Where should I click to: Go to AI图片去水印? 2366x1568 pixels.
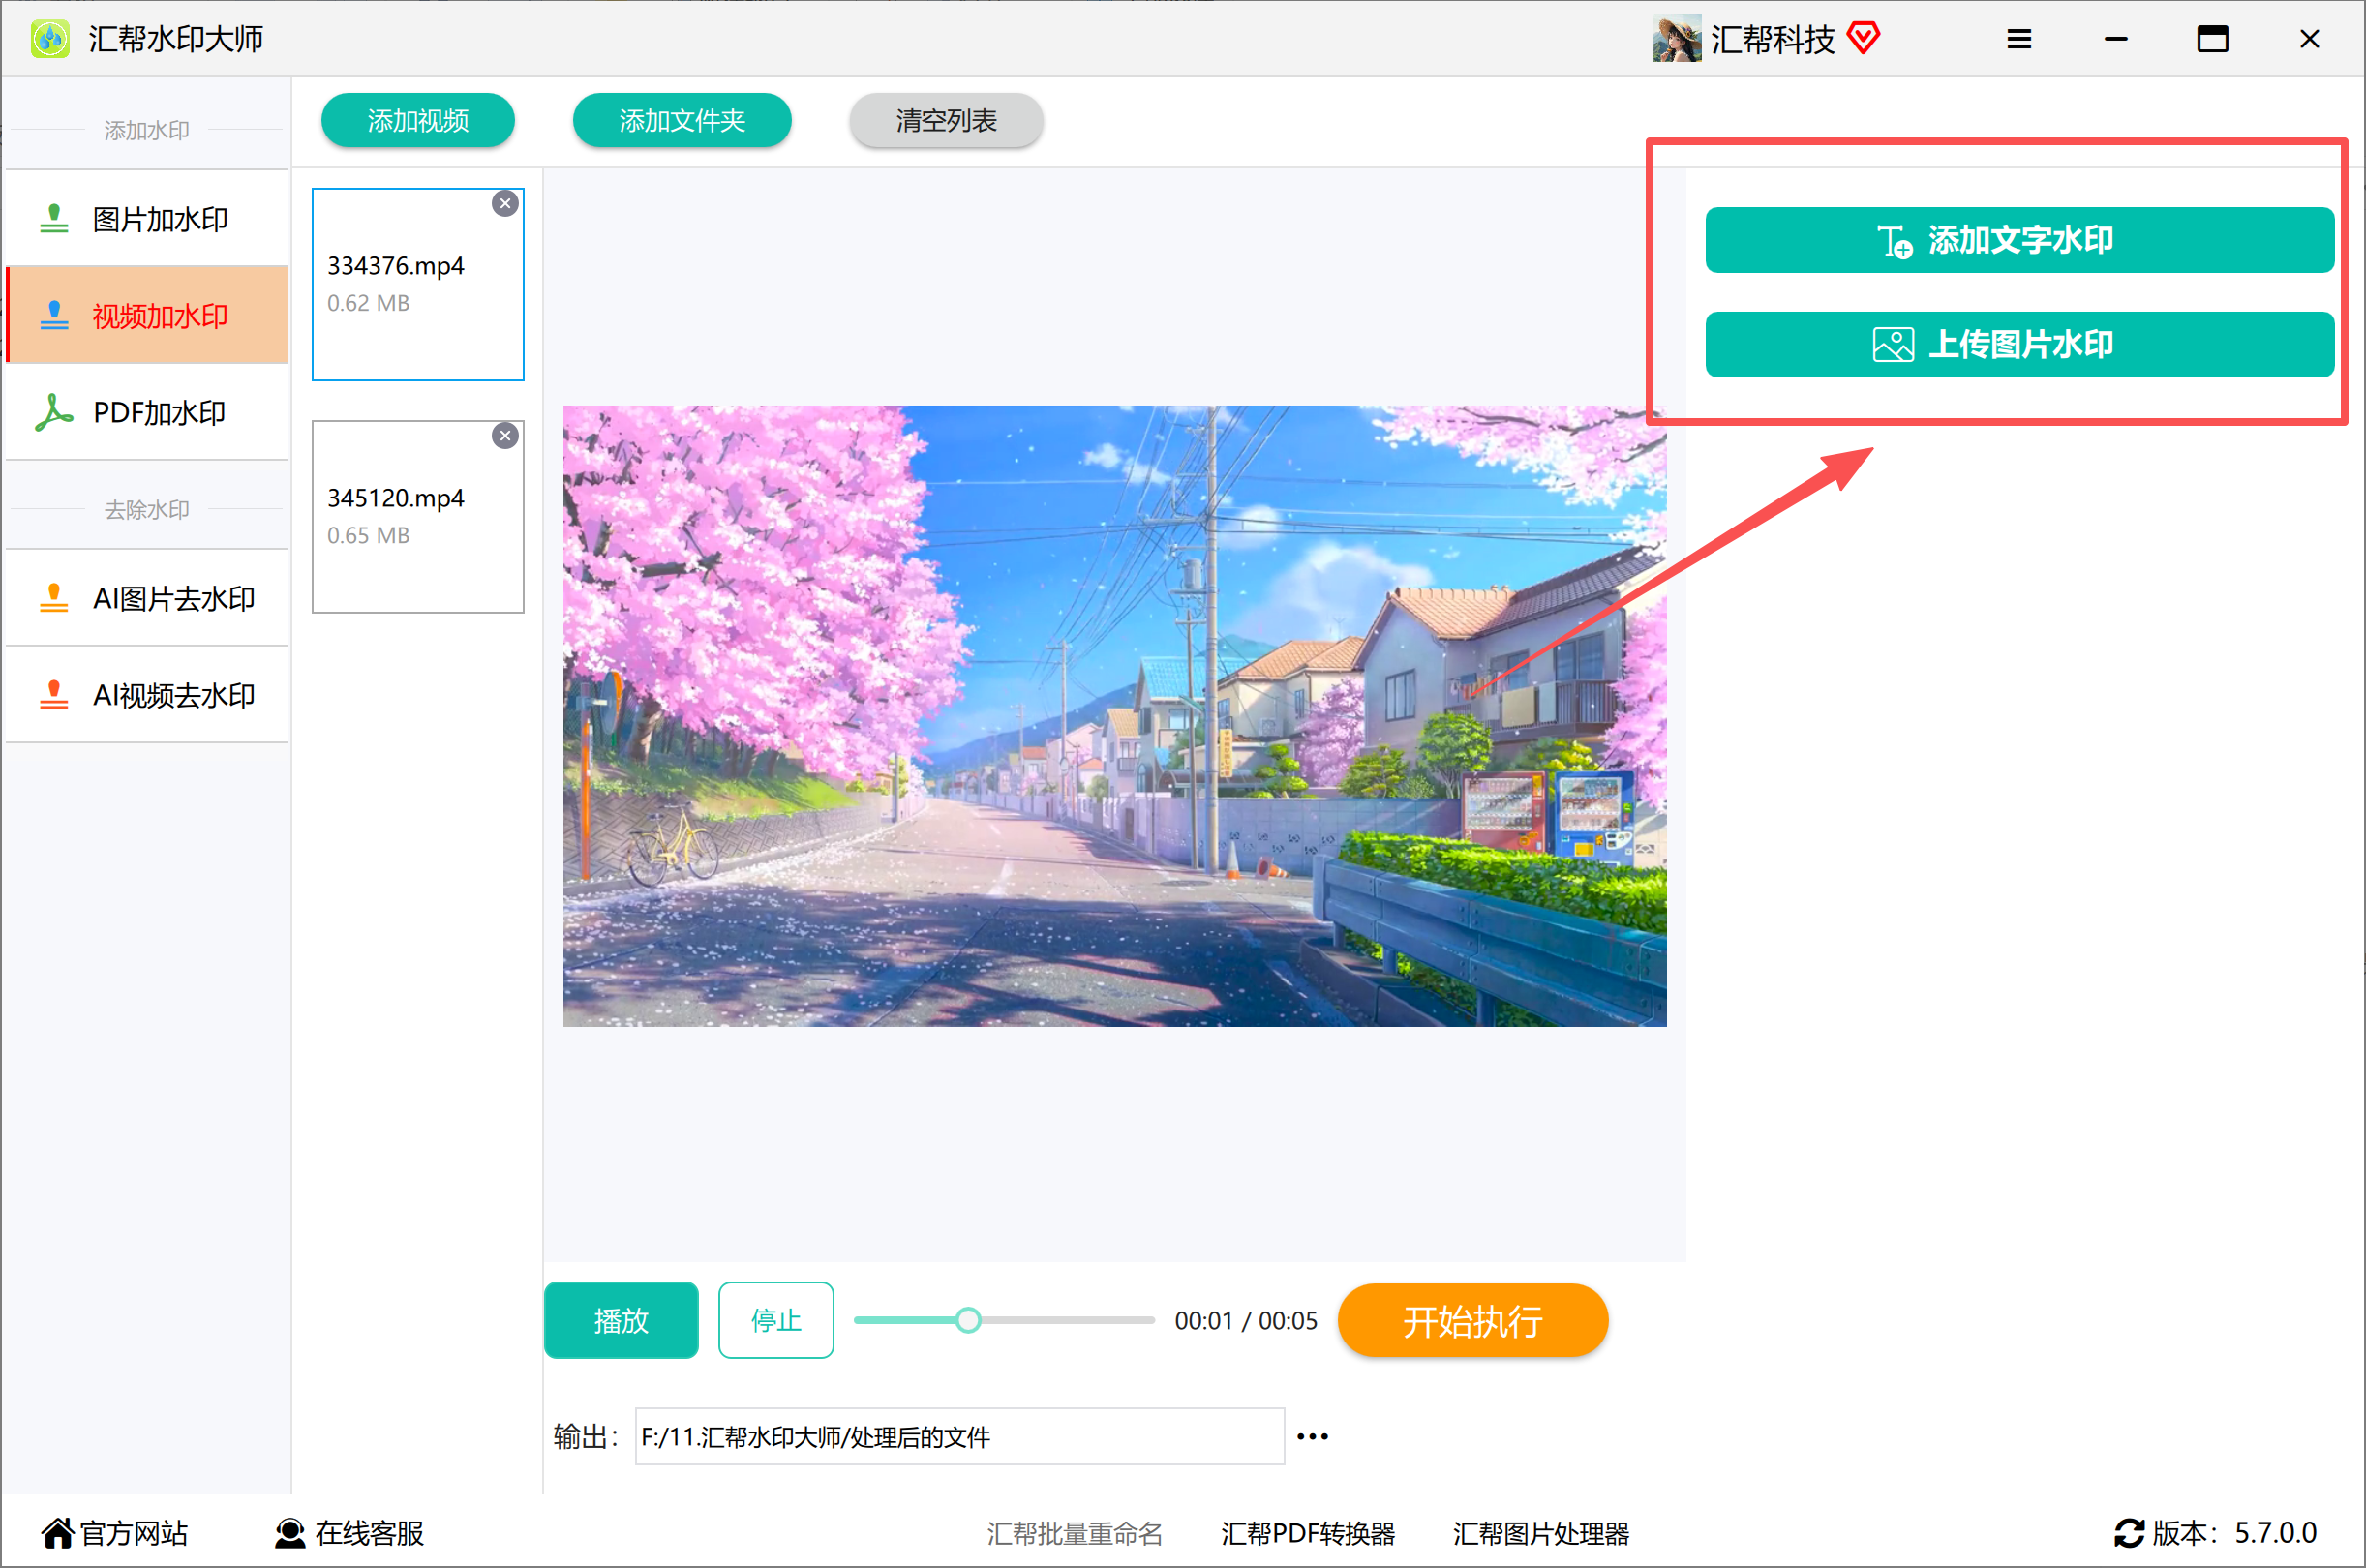(x=148, y=599)
